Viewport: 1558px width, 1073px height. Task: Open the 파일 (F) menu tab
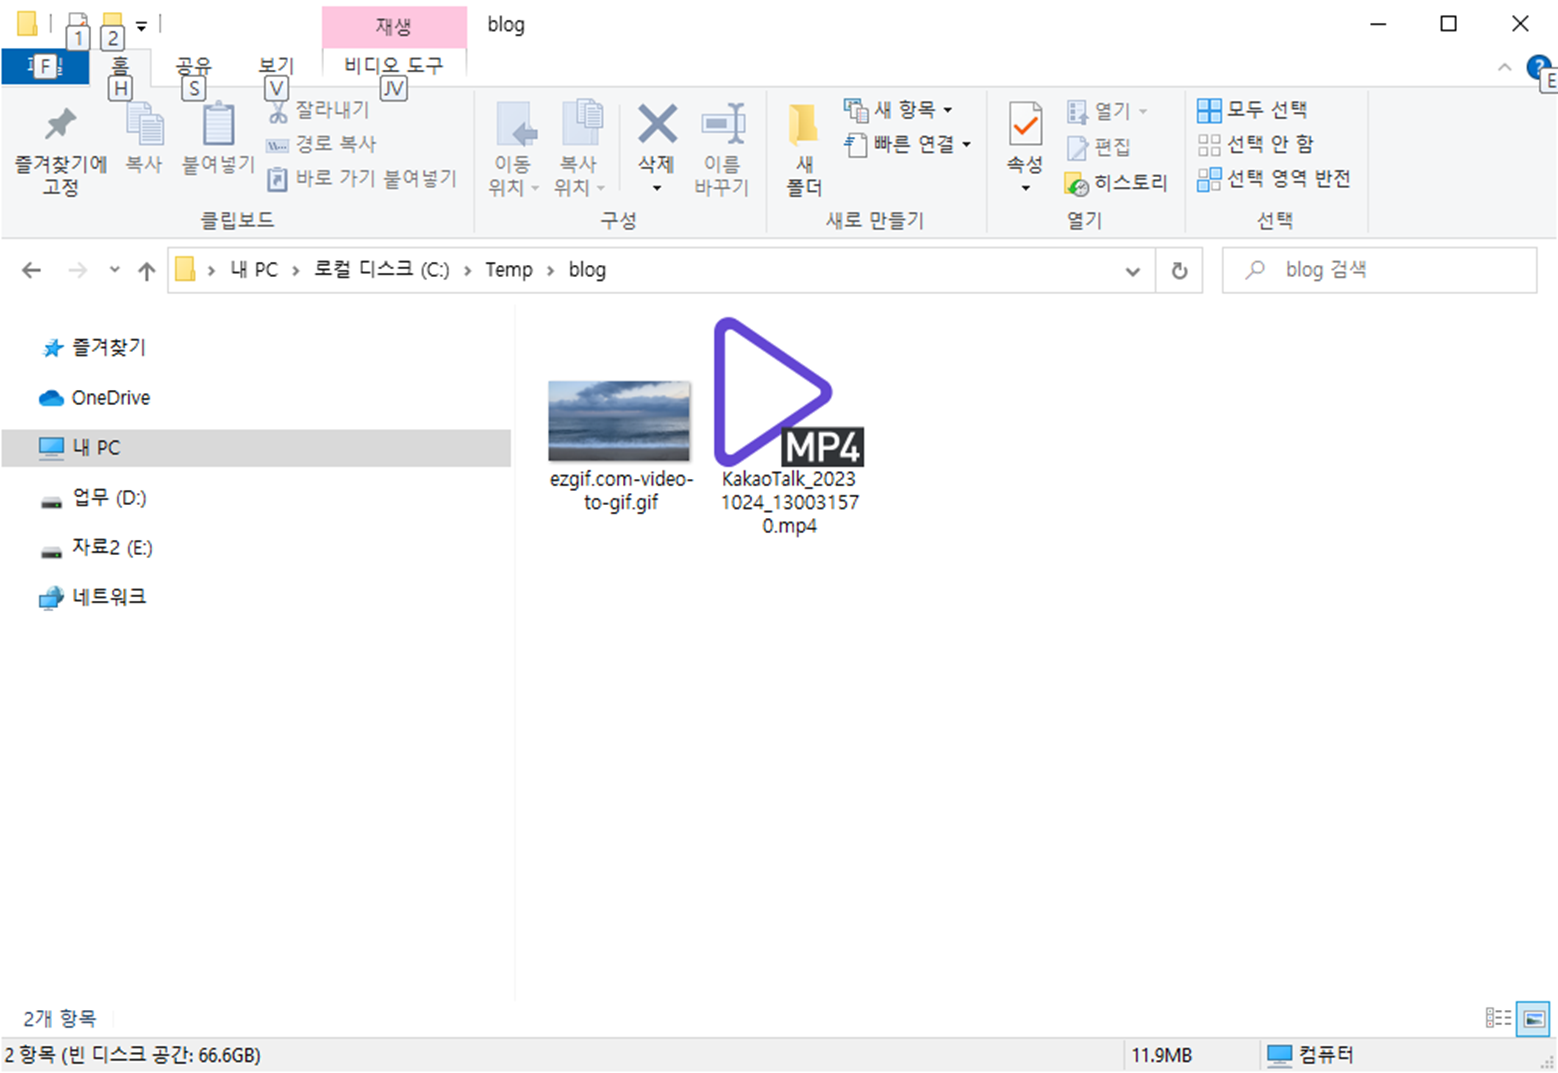(45, 67)
